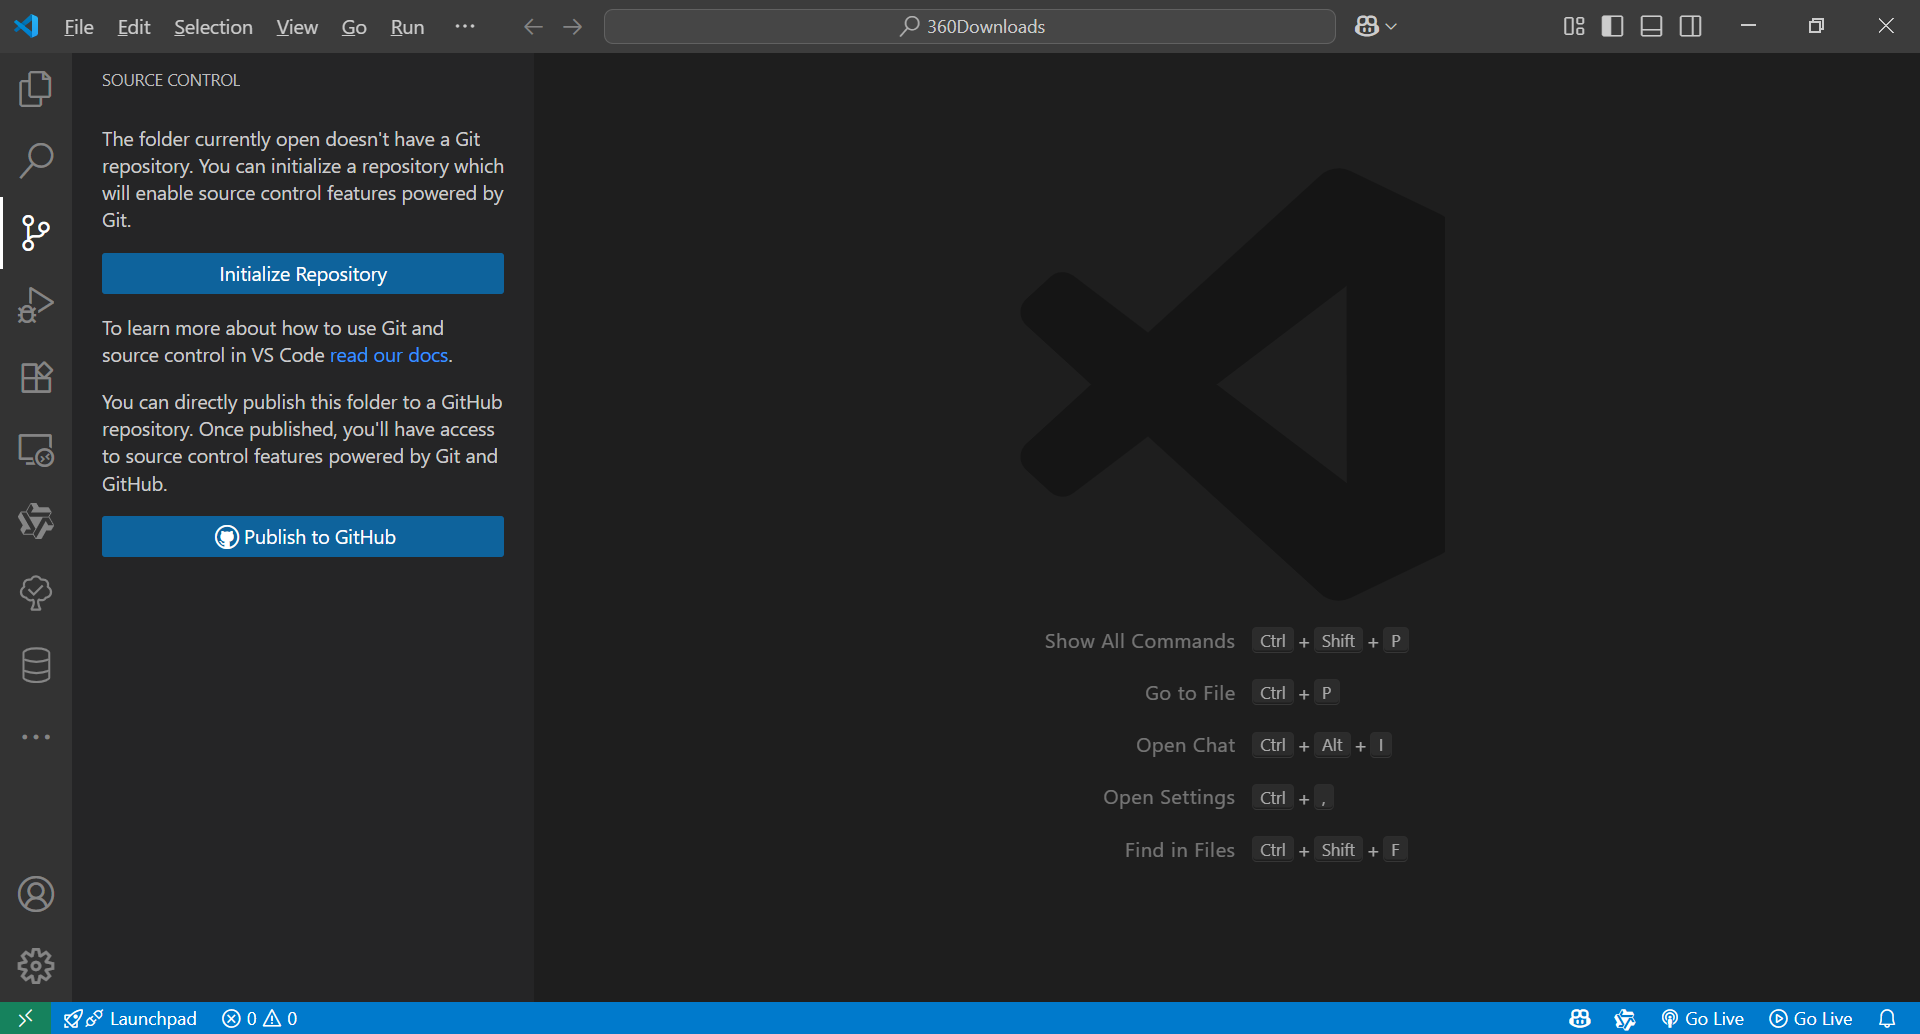Open the Selection menu

point(213,27)
